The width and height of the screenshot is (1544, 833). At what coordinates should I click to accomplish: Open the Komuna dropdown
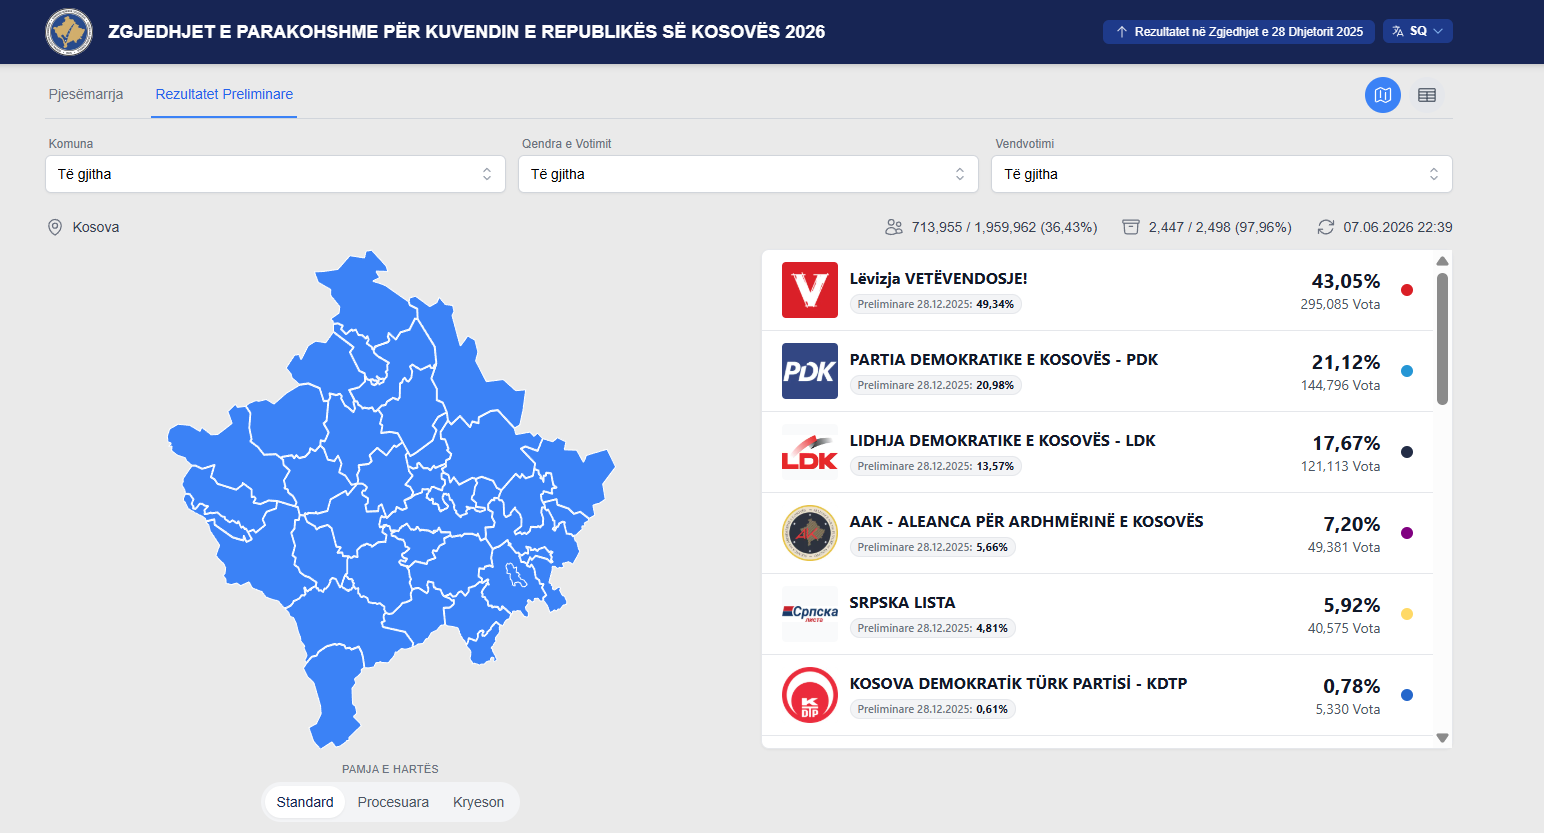click(x=275, y=174)
